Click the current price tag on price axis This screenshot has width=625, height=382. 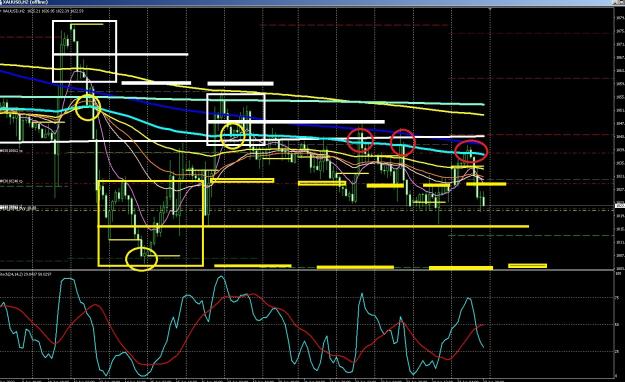pyautogui.click(x=620, y=205)
